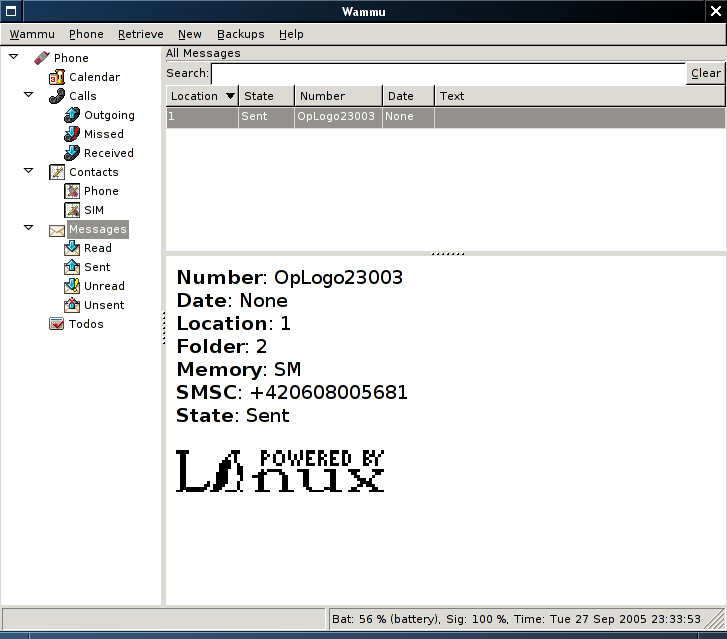Click the Folder: 2 detail line
727x639 pixels.
click(222, 346)
